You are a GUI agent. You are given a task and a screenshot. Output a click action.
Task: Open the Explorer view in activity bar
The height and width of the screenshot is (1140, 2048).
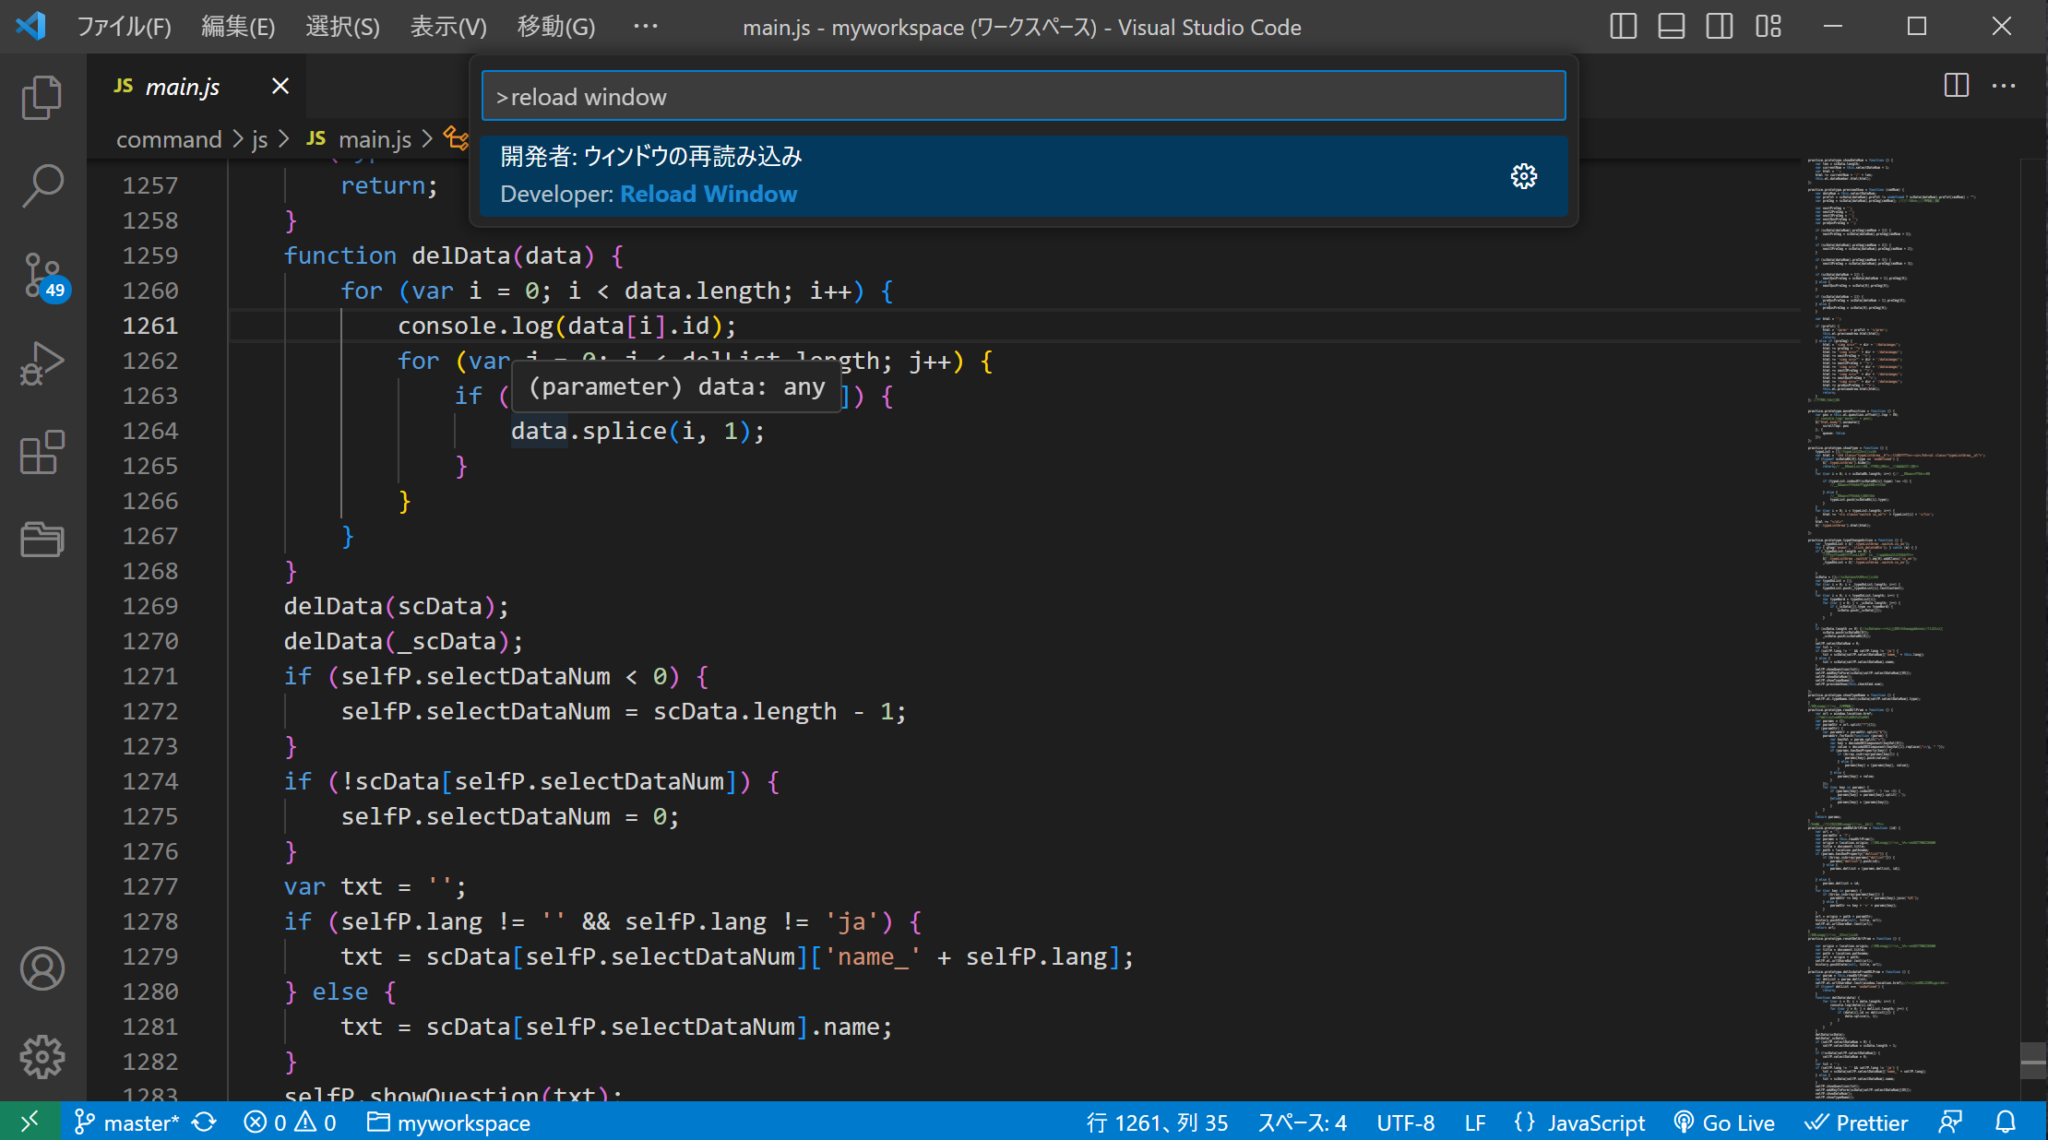pyautogui.click(x=42, y=98)
